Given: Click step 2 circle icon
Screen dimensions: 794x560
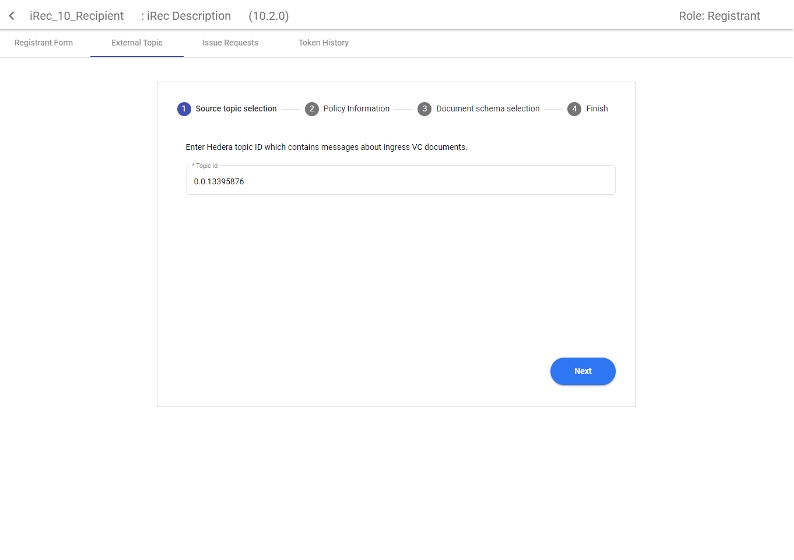Looking at the screenshot, I should tap(312, 109).
